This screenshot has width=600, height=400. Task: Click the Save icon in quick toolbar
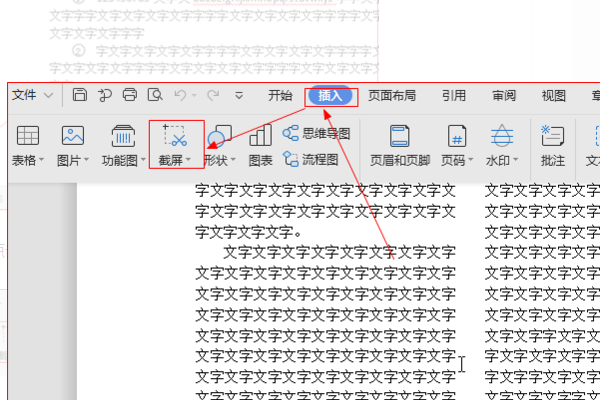pos(80,95)
